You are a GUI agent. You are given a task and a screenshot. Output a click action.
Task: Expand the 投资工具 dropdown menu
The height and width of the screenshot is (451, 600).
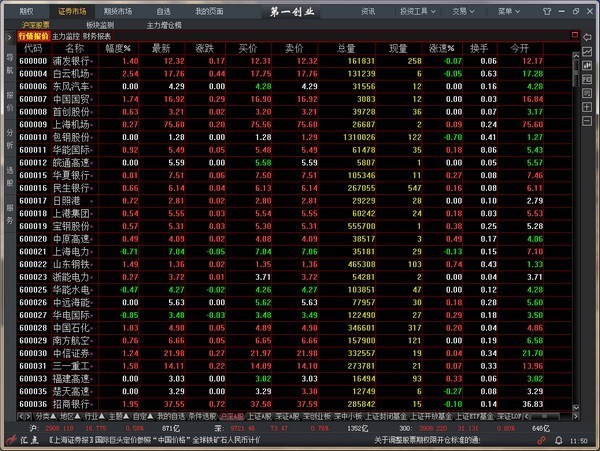coord(417,11)
